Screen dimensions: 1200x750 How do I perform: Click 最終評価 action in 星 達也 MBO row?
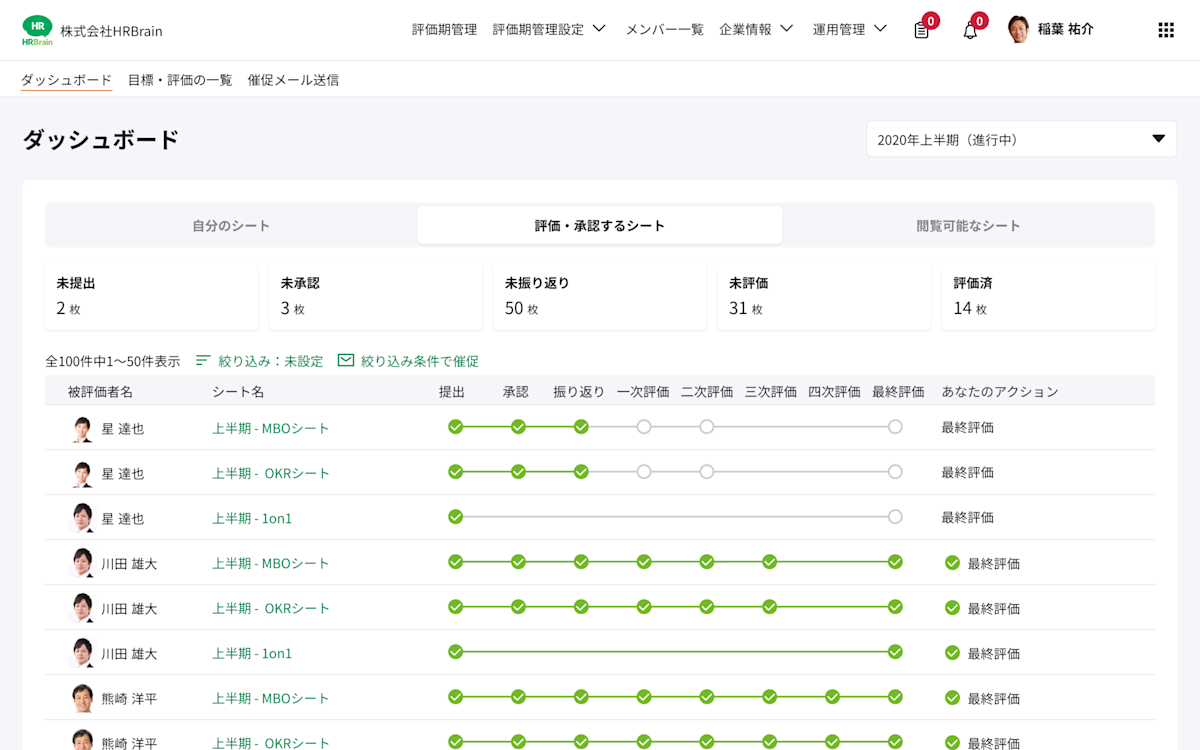(967, 427)
